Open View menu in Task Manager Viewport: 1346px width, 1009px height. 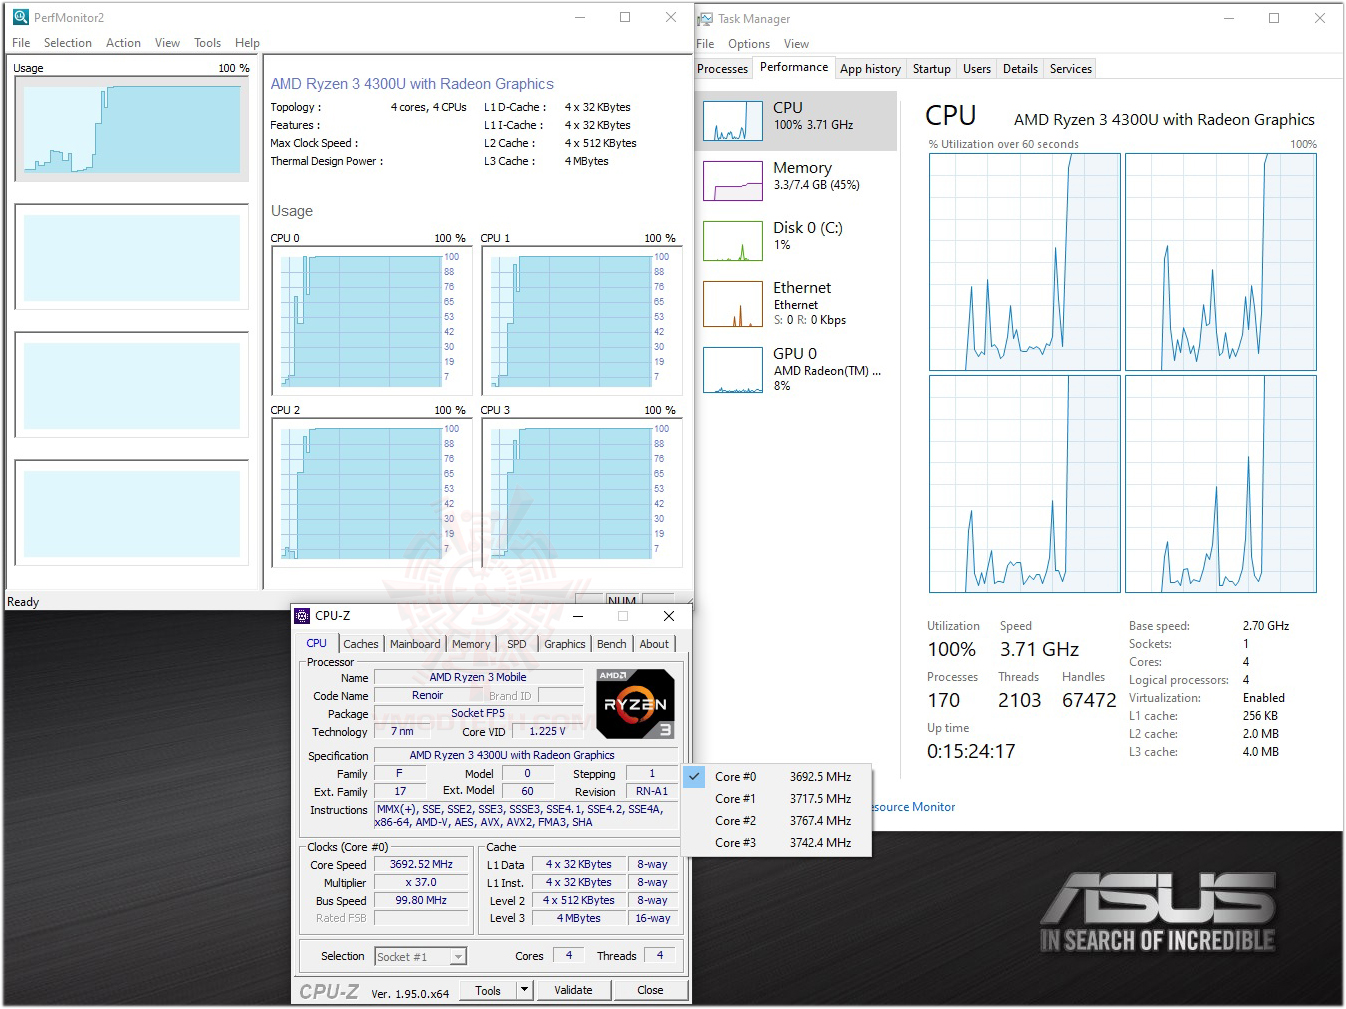point(796,44)
